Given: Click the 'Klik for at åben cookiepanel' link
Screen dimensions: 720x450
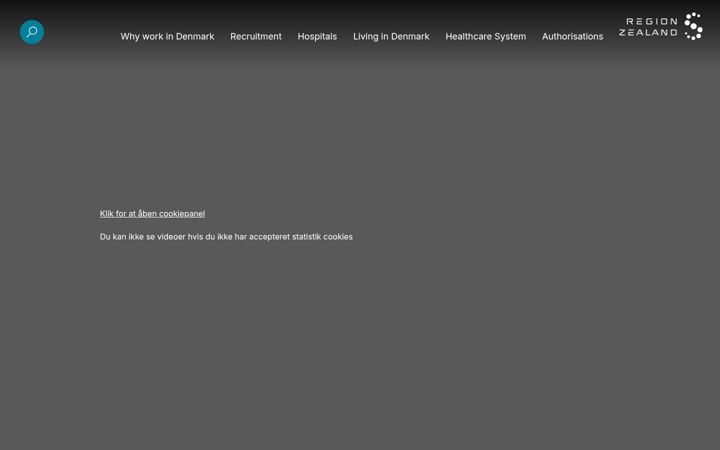Looking at the screenshot, I should 152,214.
